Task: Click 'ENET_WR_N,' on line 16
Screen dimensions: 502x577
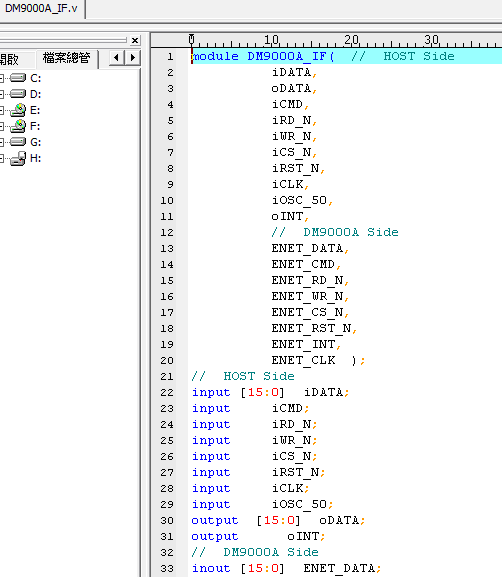Action: (x=310, y=297)
